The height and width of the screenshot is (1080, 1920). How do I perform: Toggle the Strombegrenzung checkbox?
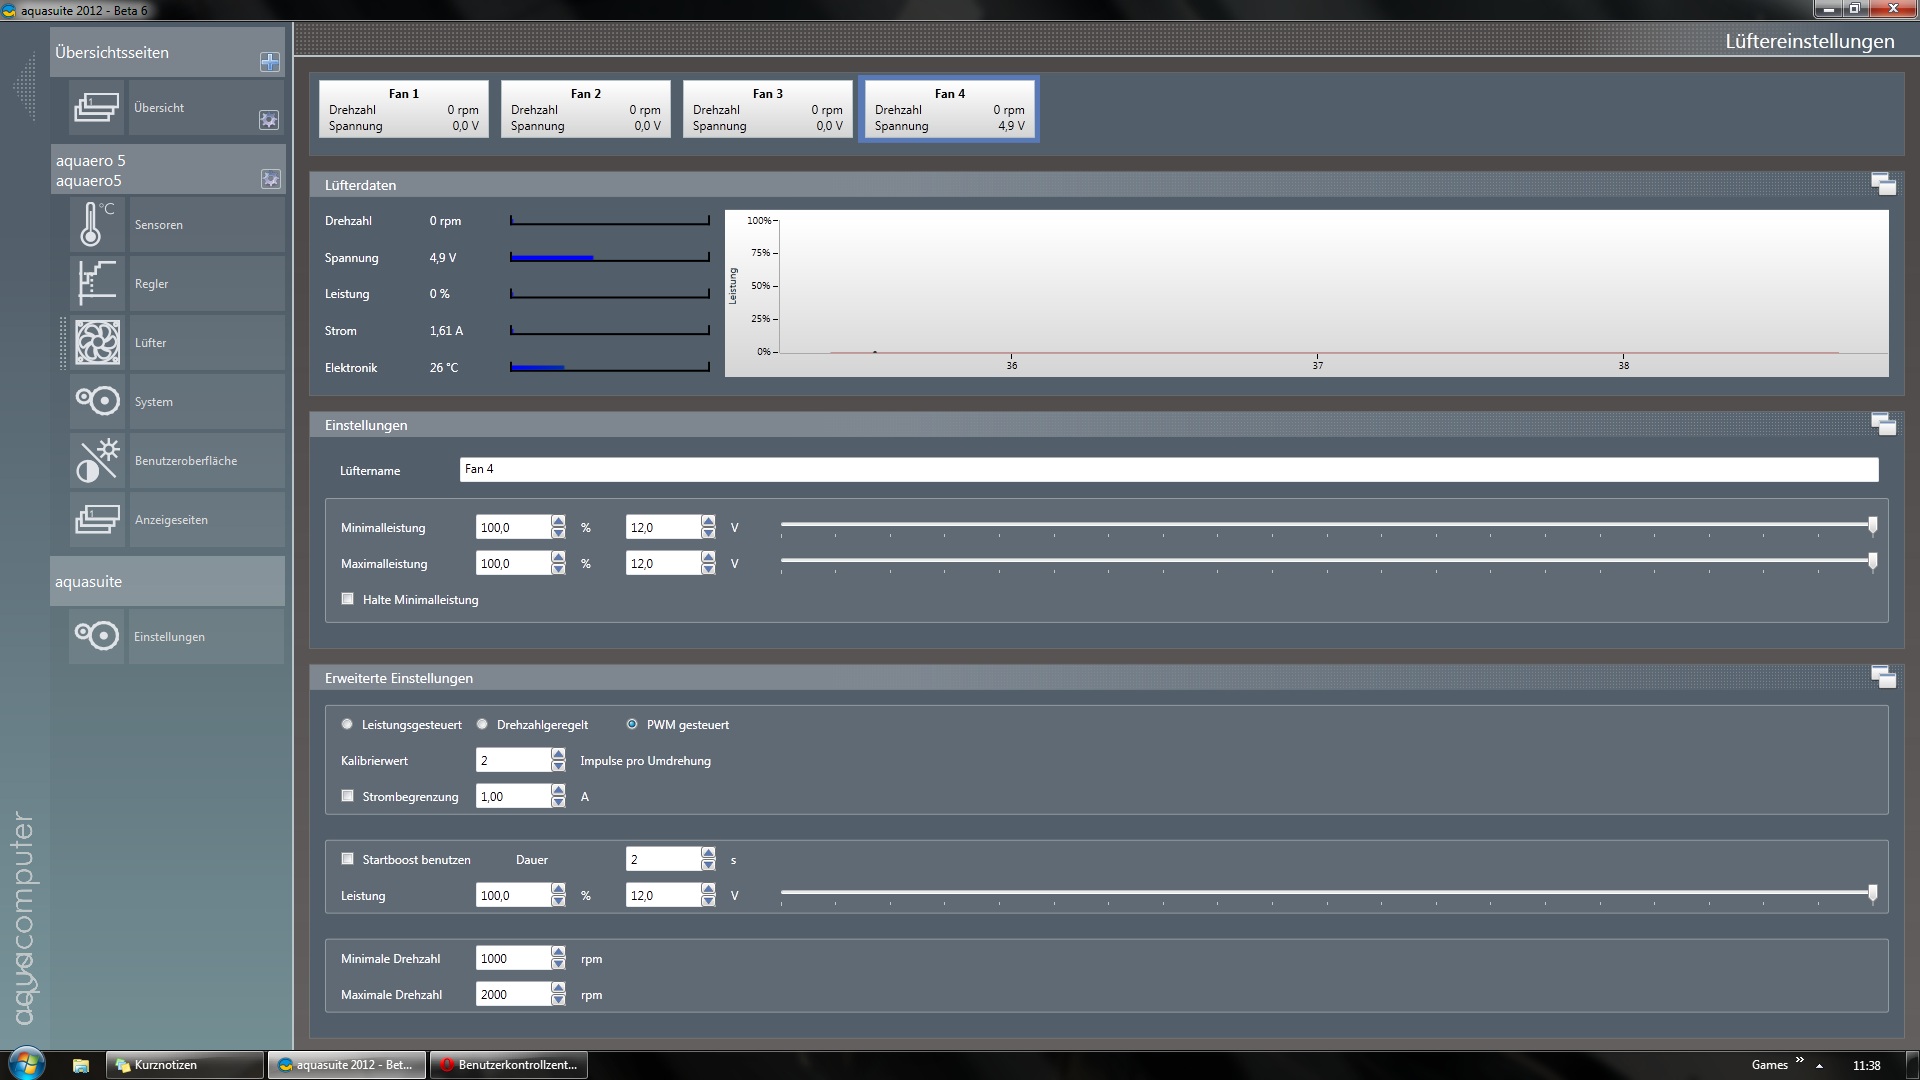coord(348,796)
